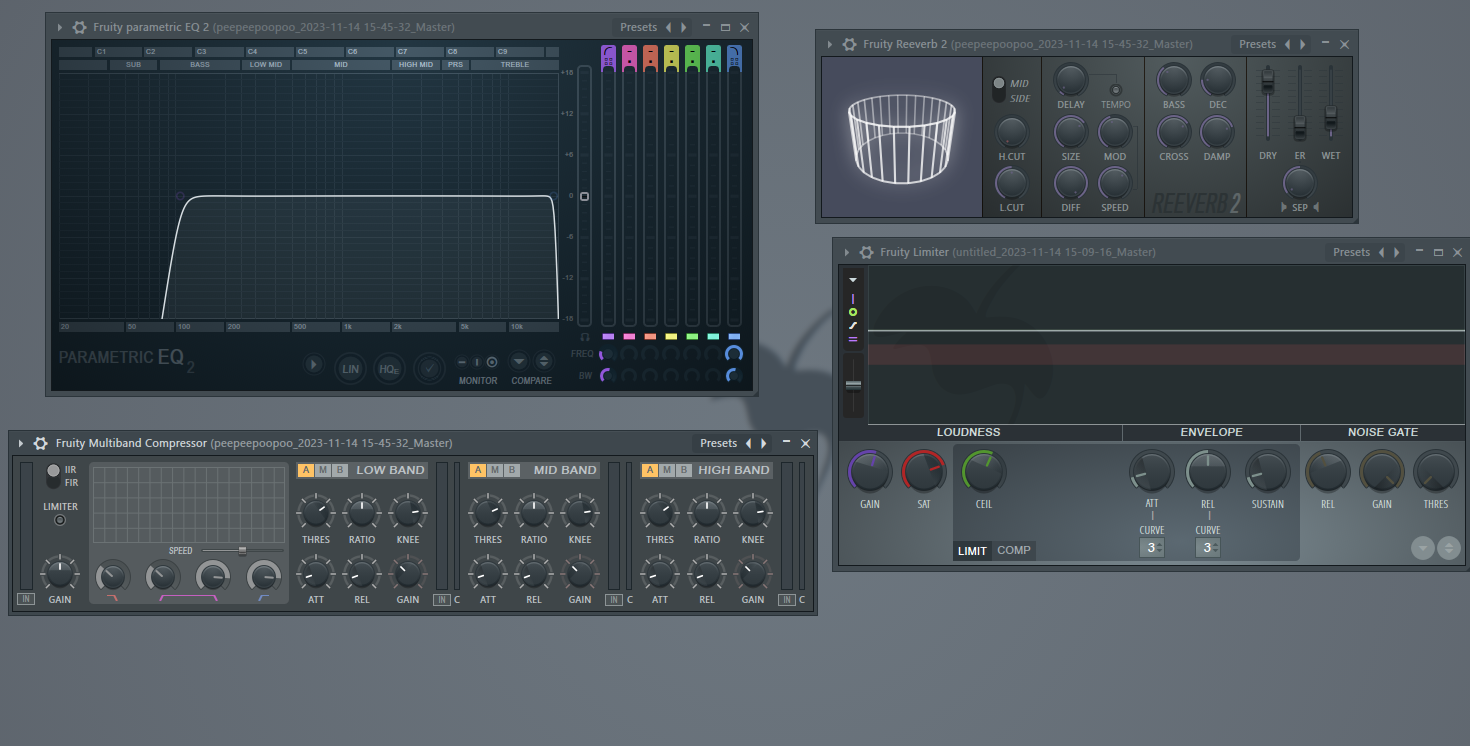Image resolution: width=1470 pixels, height=746 pixels.
Task: Click the checkmark round button in parametric EQ
Action: point(429,368)
